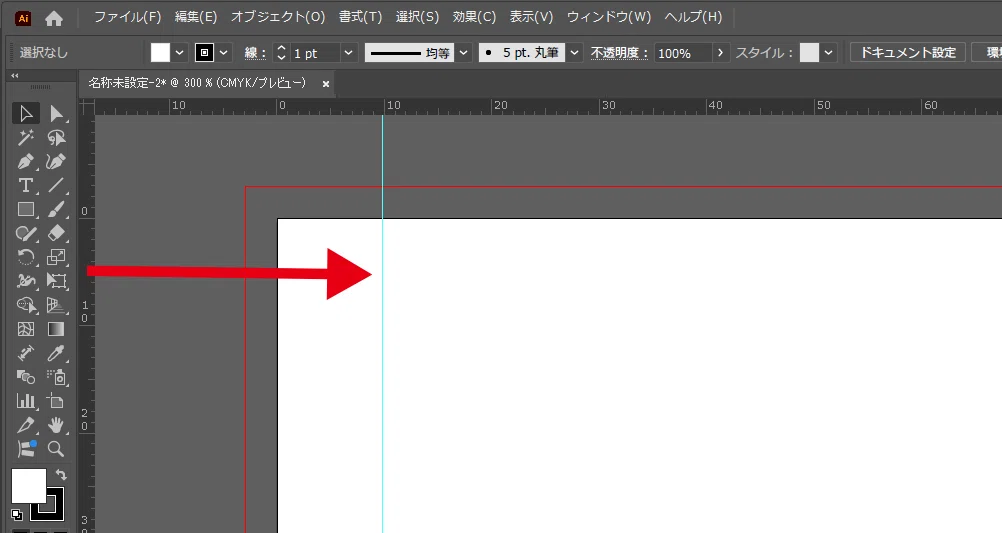Viewport: 1002px width, 533px height.
Task: Select the Eyedropper tool
Action: (x=56, y=353)
